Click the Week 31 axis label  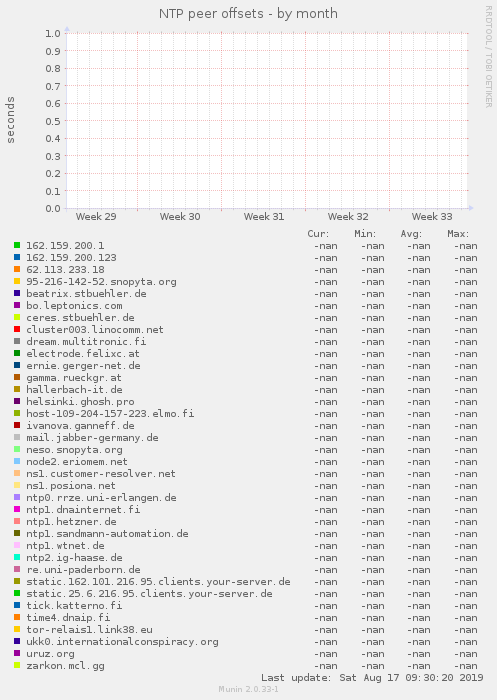[x=264, y=217]
